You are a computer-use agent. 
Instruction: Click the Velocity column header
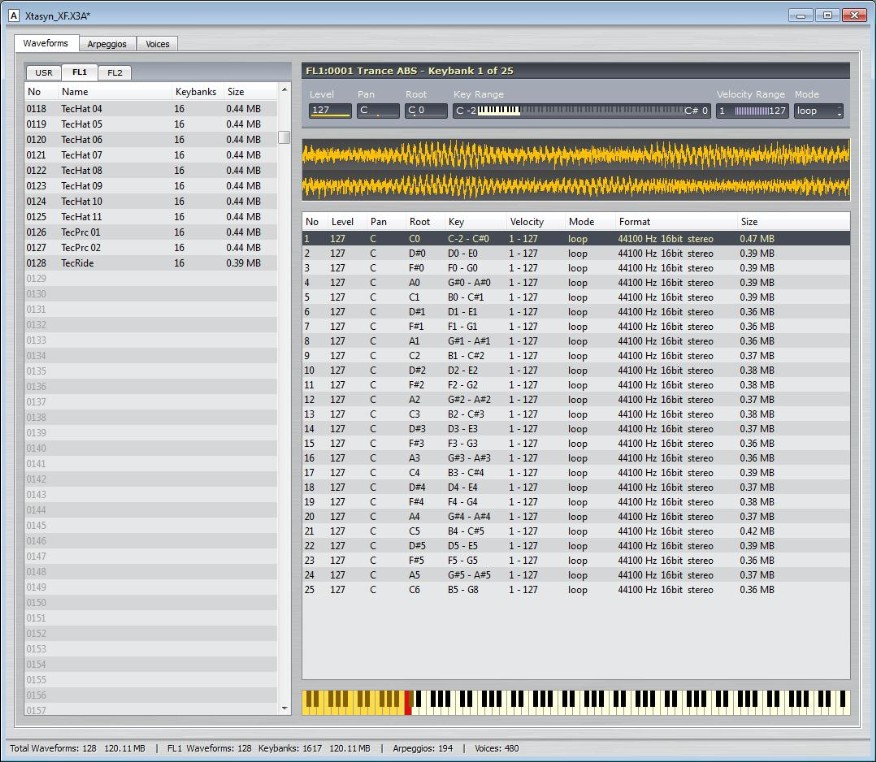[535, 222]
